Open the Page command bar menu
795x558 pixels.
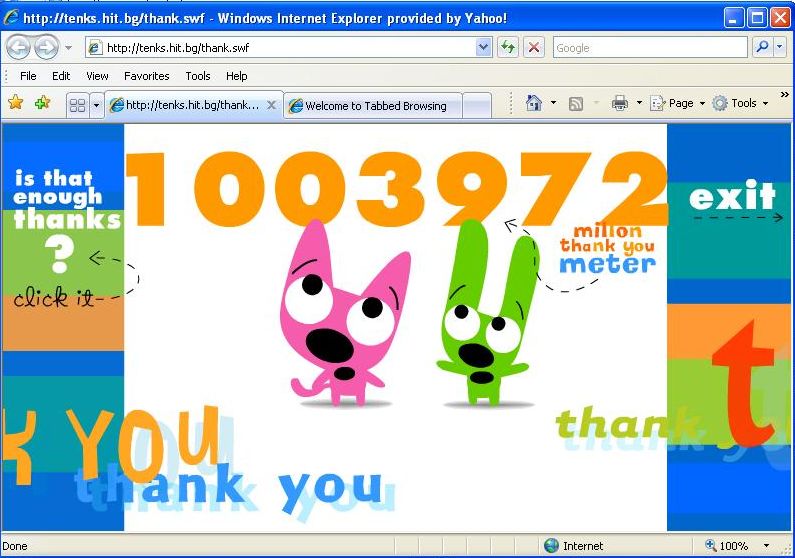click(678, 103)
